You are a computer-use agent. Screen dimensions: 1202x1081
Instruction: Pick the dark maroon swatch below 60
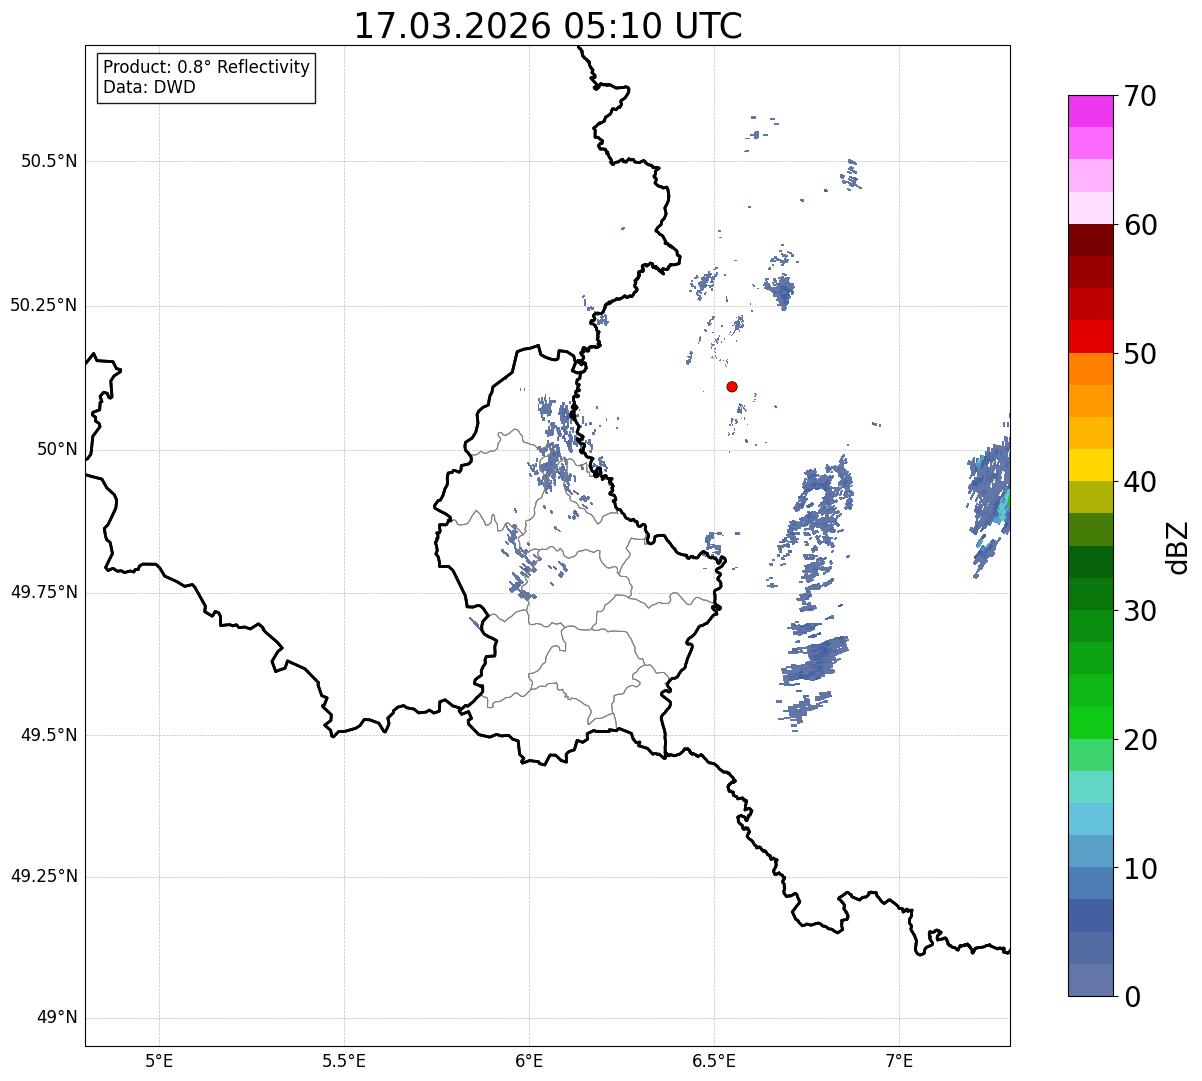pyautogui.click(x=1090, y=240)
